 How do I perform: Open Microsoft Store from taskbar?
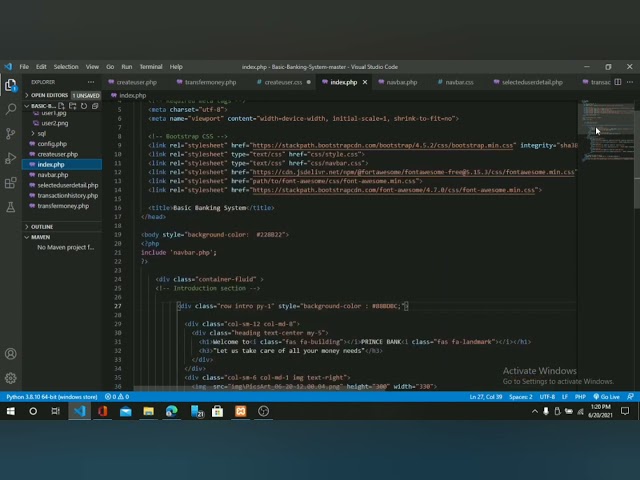[x=218, y=411]
